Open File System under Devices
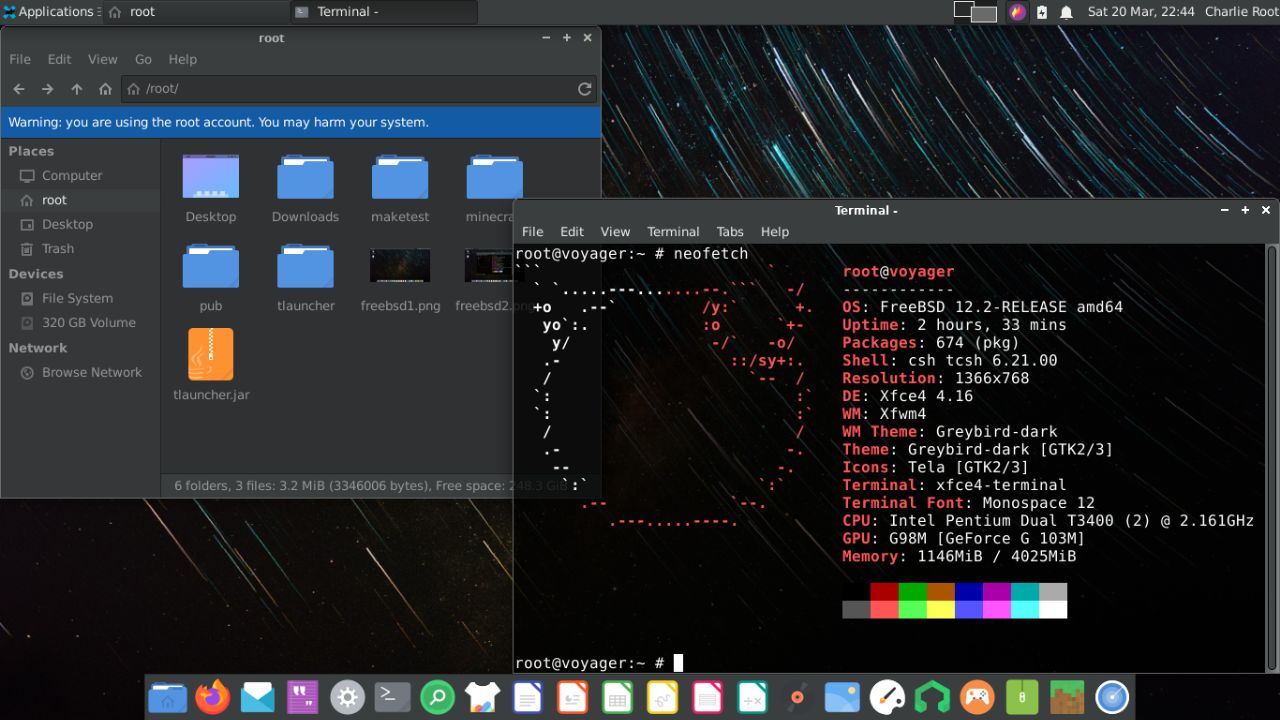Image resolution: width=1280 pixels, height=720 pixels. (80, 298)
